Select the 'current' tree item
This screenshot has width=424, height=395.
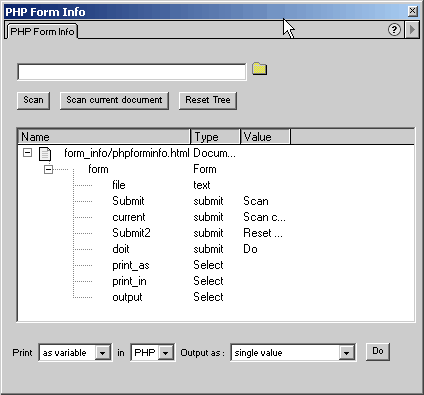[x=129, y=217]
